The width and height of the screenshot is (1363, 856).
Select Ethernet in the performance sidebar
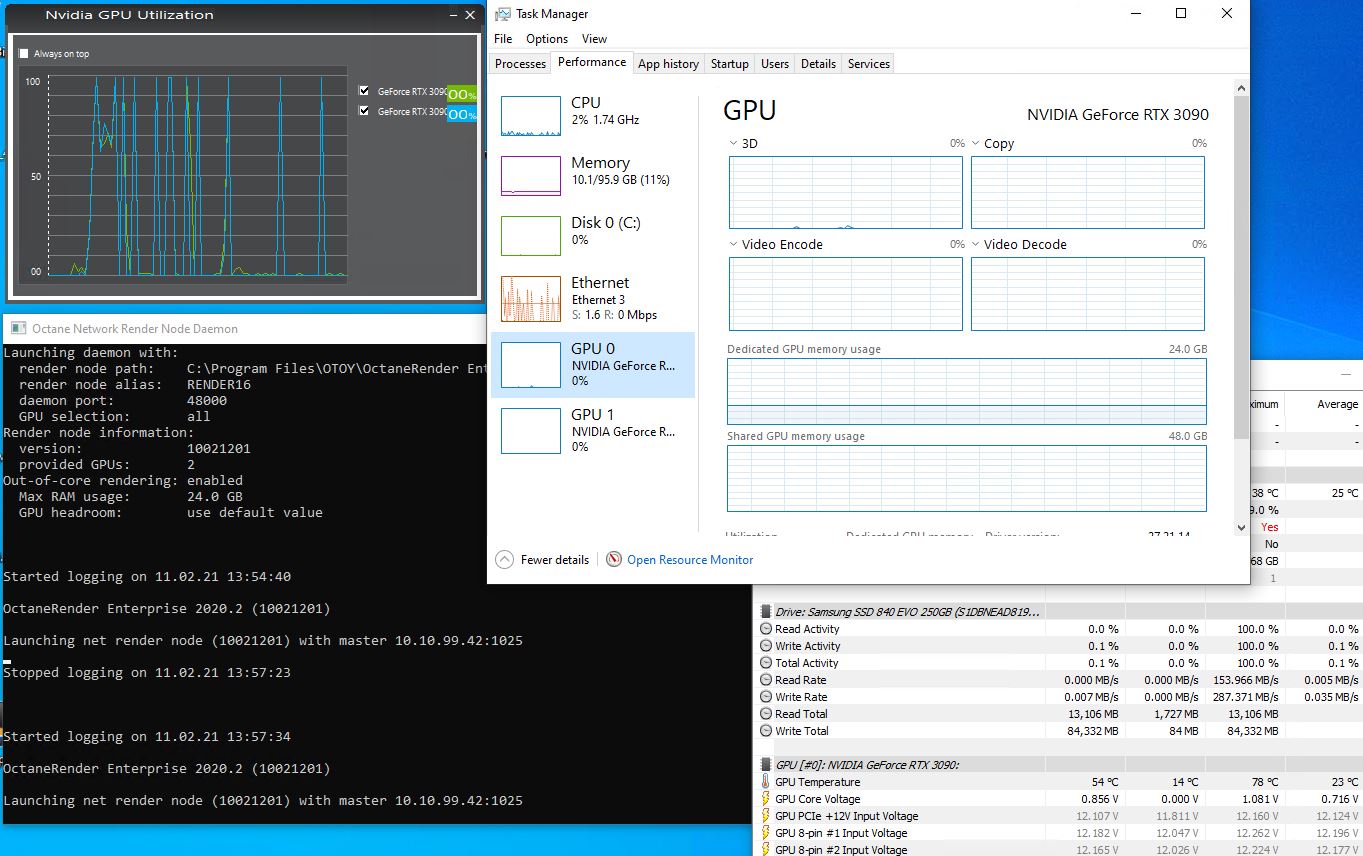[x=592, y=299]
